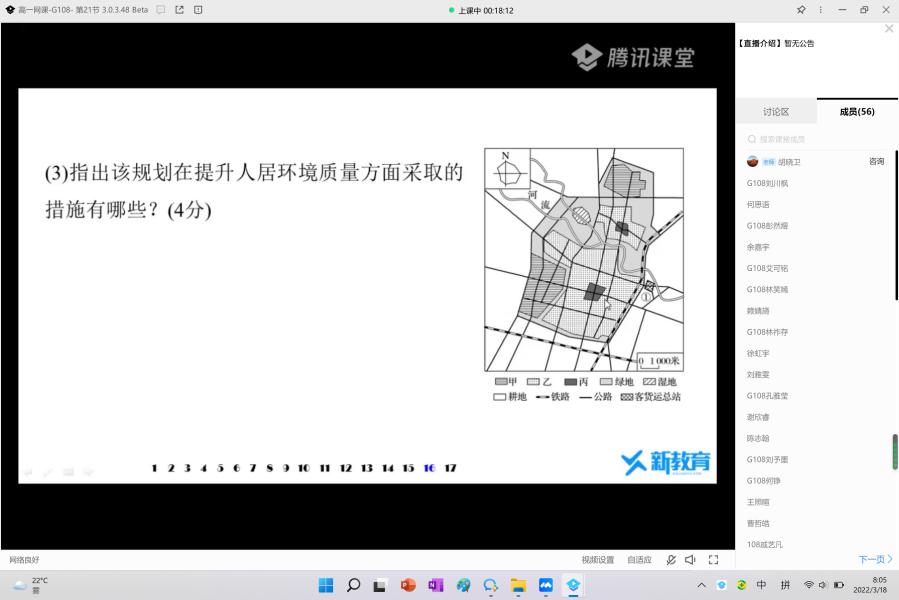The width and height of the screenshot is (899, 600).
Task: Toggle pin window on top
Action: click(x=800, y=10)
